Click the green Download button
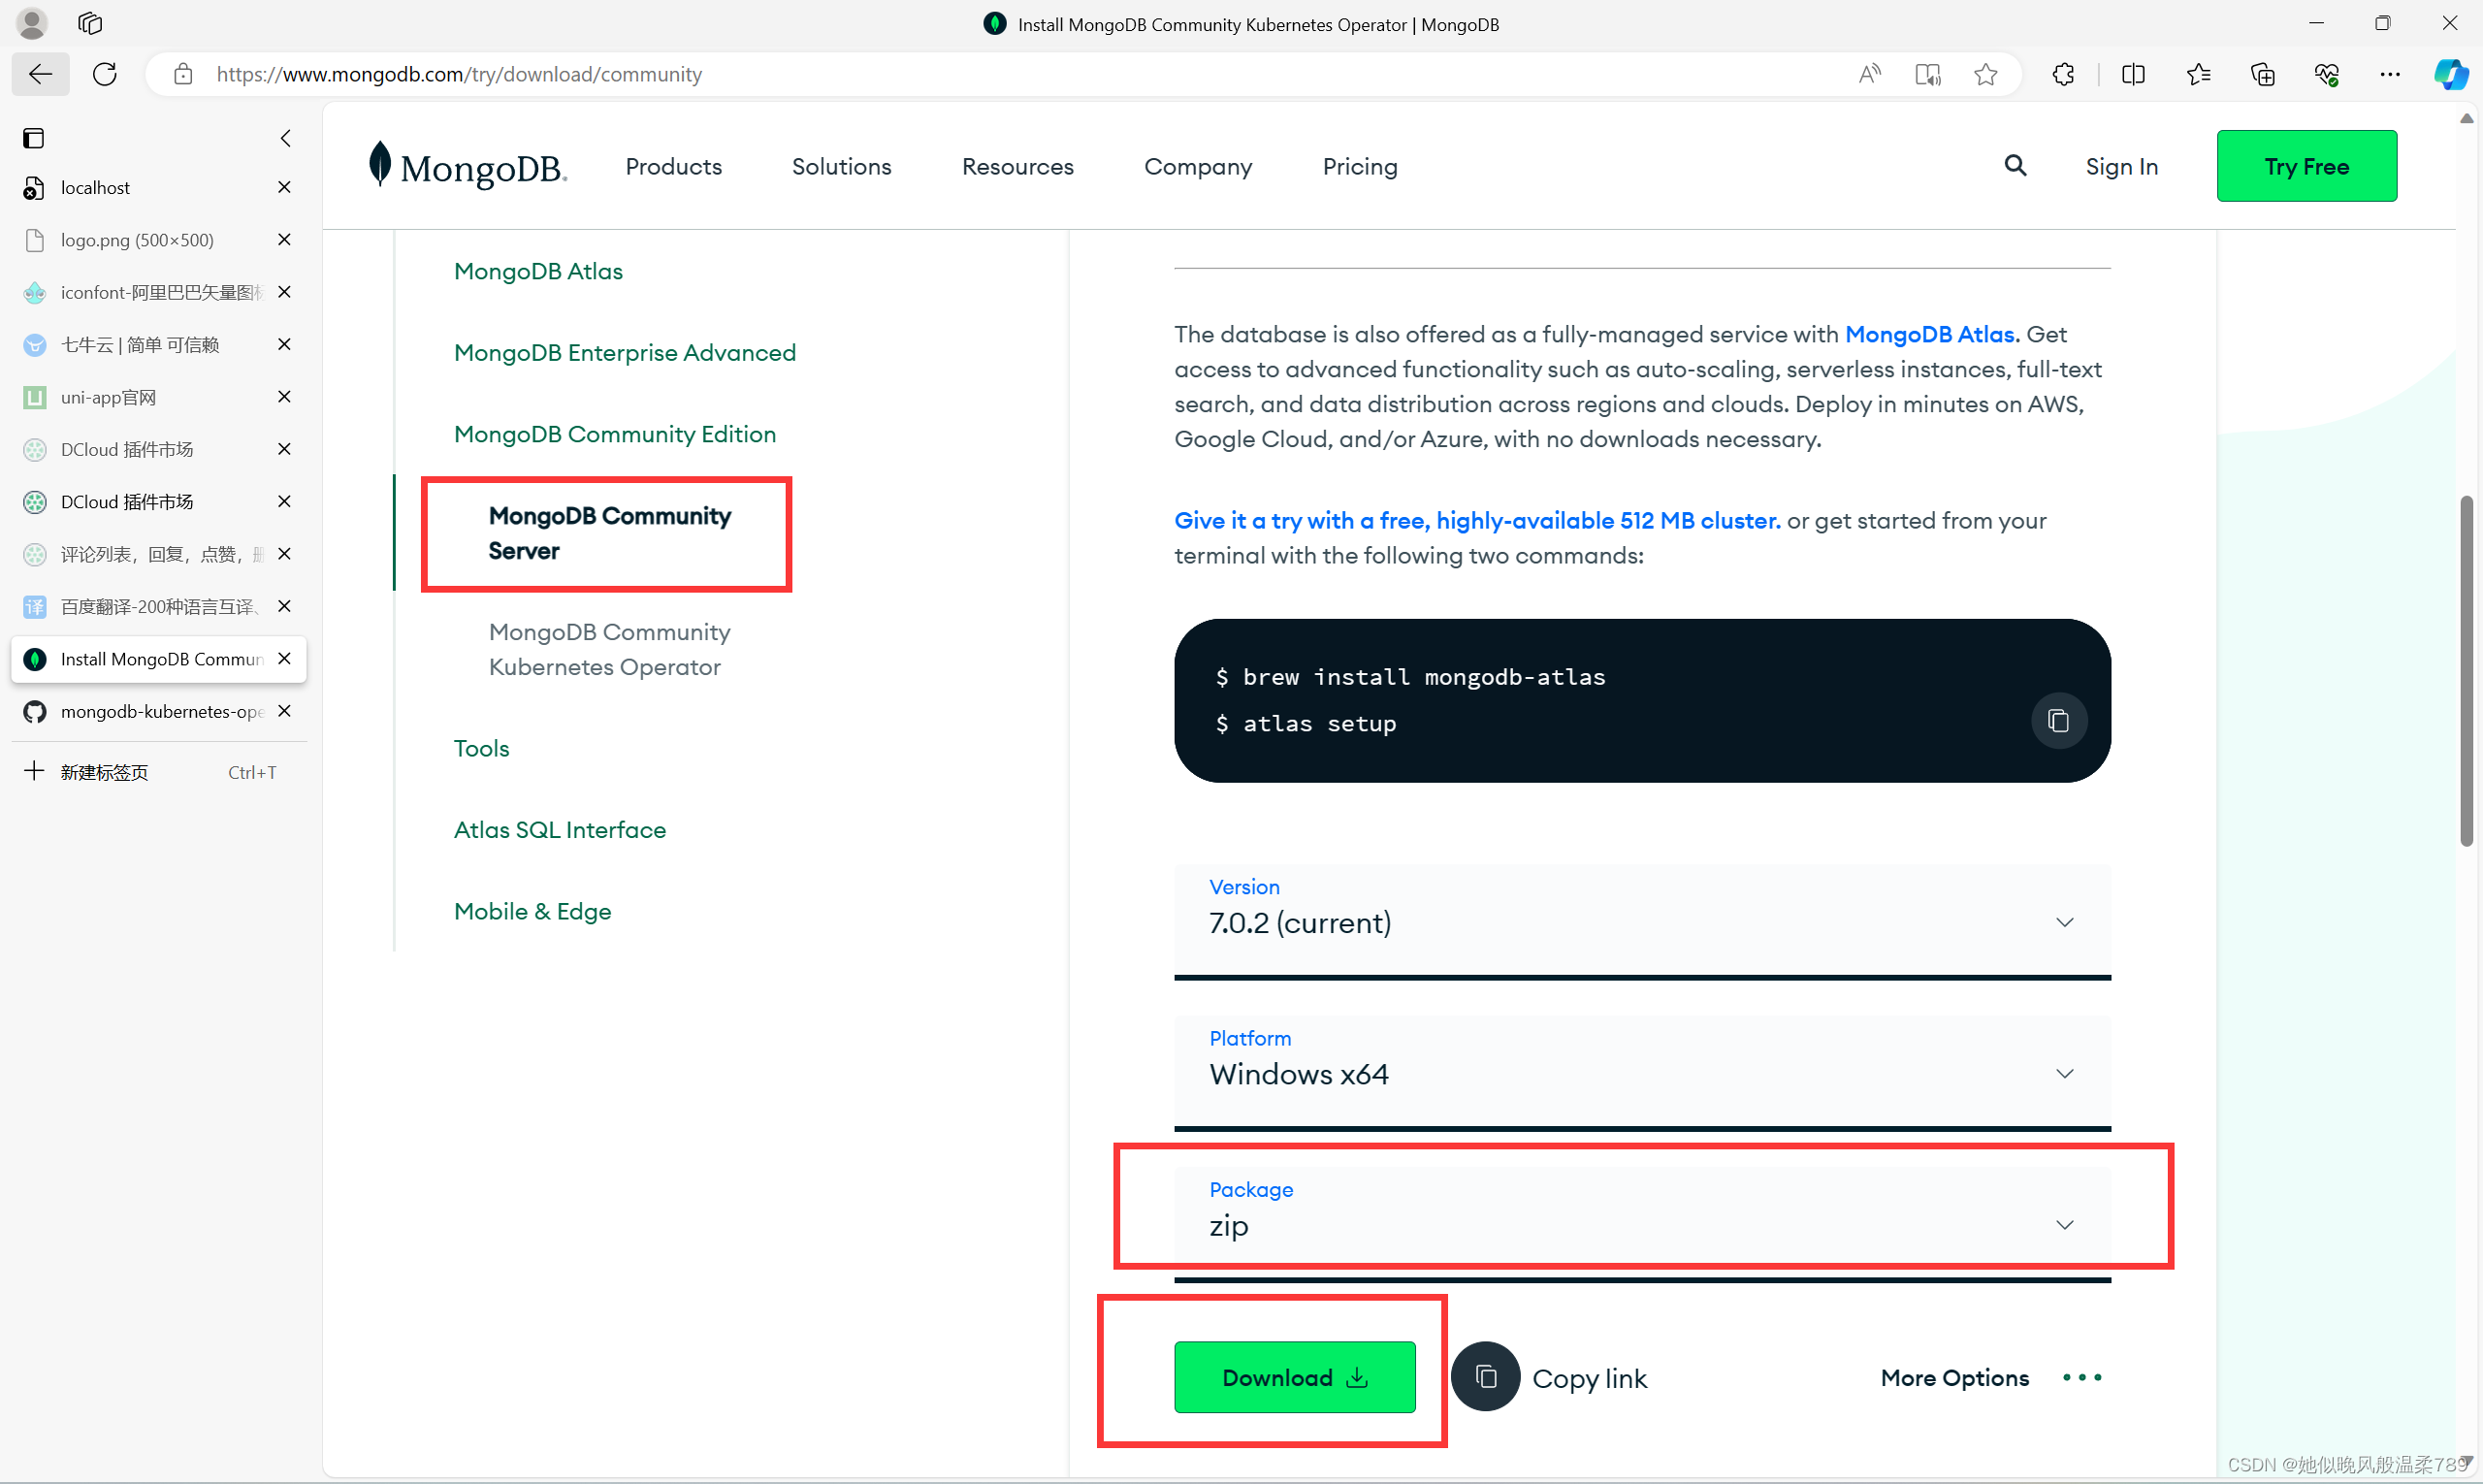 coord(1294,1377)
